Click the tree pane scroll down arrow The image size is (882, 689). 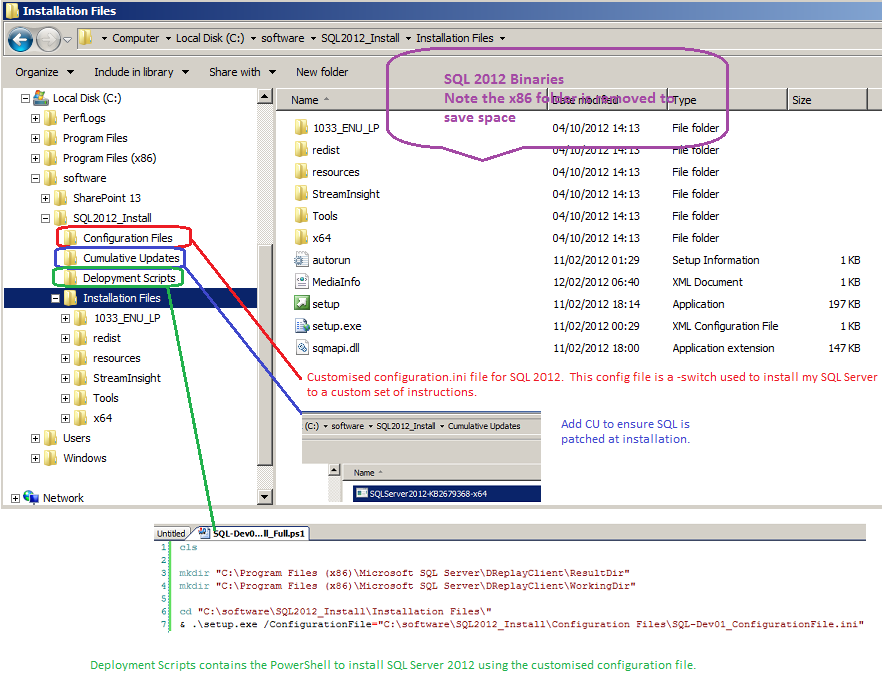pos(265,497)
